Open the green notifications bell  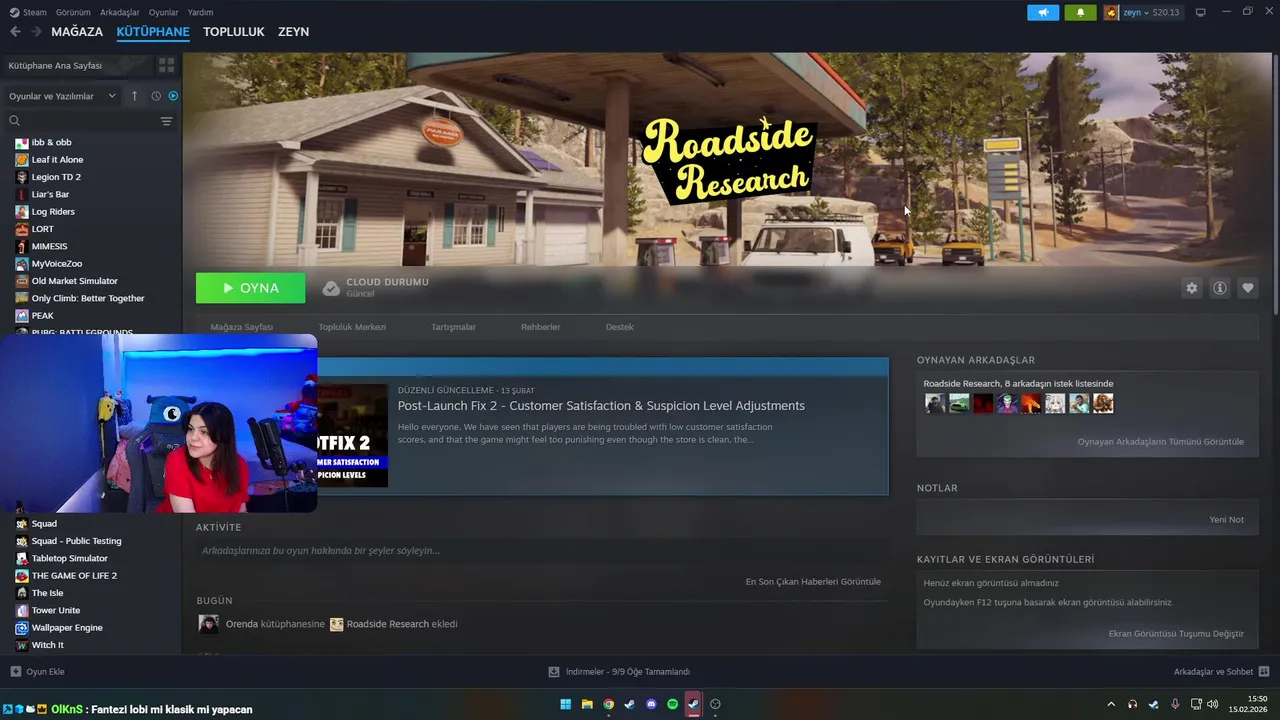[x=1080, y=13]
